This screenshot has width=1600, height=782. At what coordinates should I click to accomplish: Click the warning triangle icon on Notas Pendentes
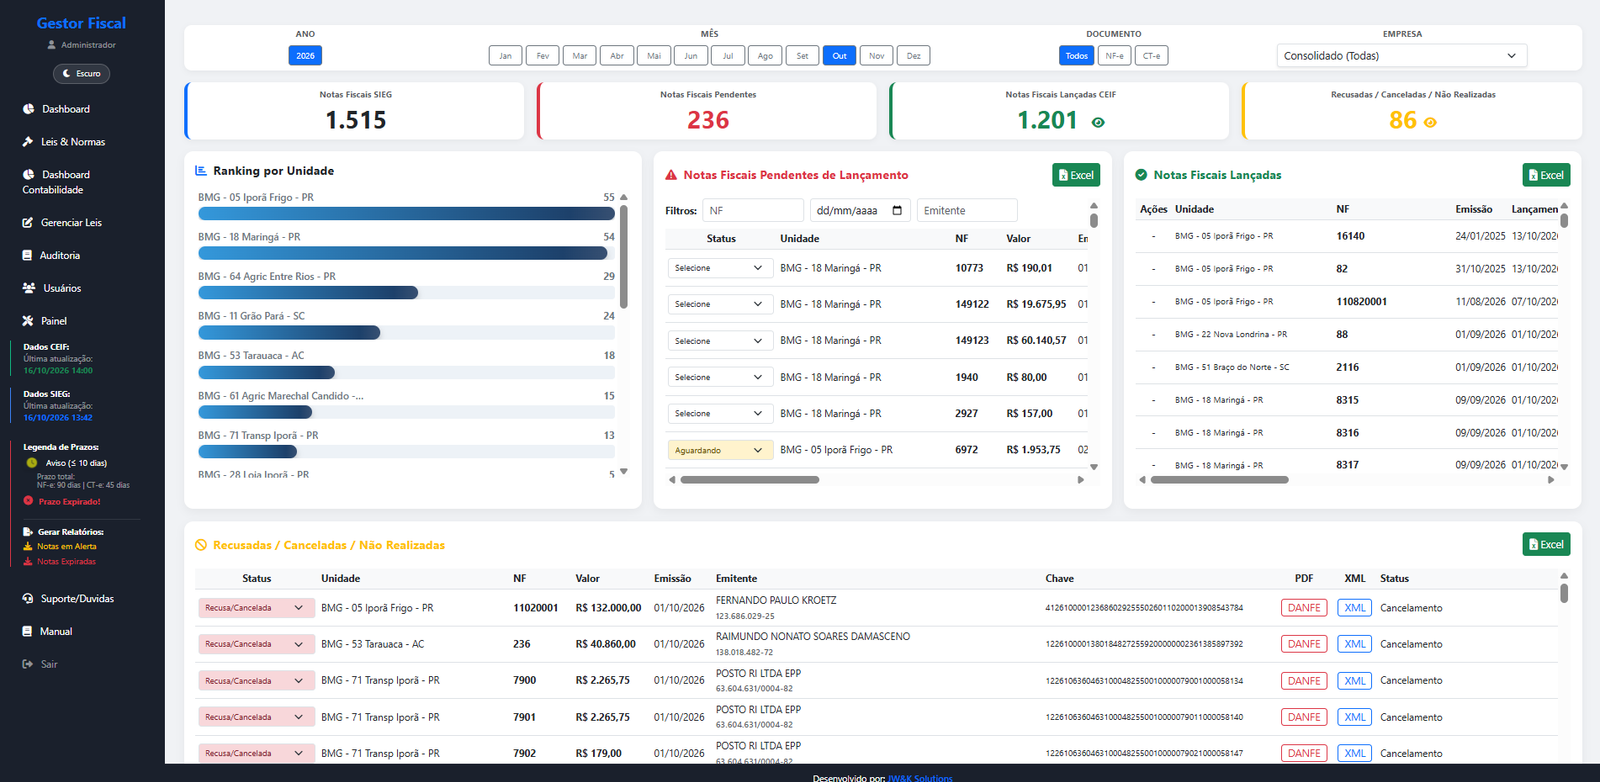click(671, 175)
